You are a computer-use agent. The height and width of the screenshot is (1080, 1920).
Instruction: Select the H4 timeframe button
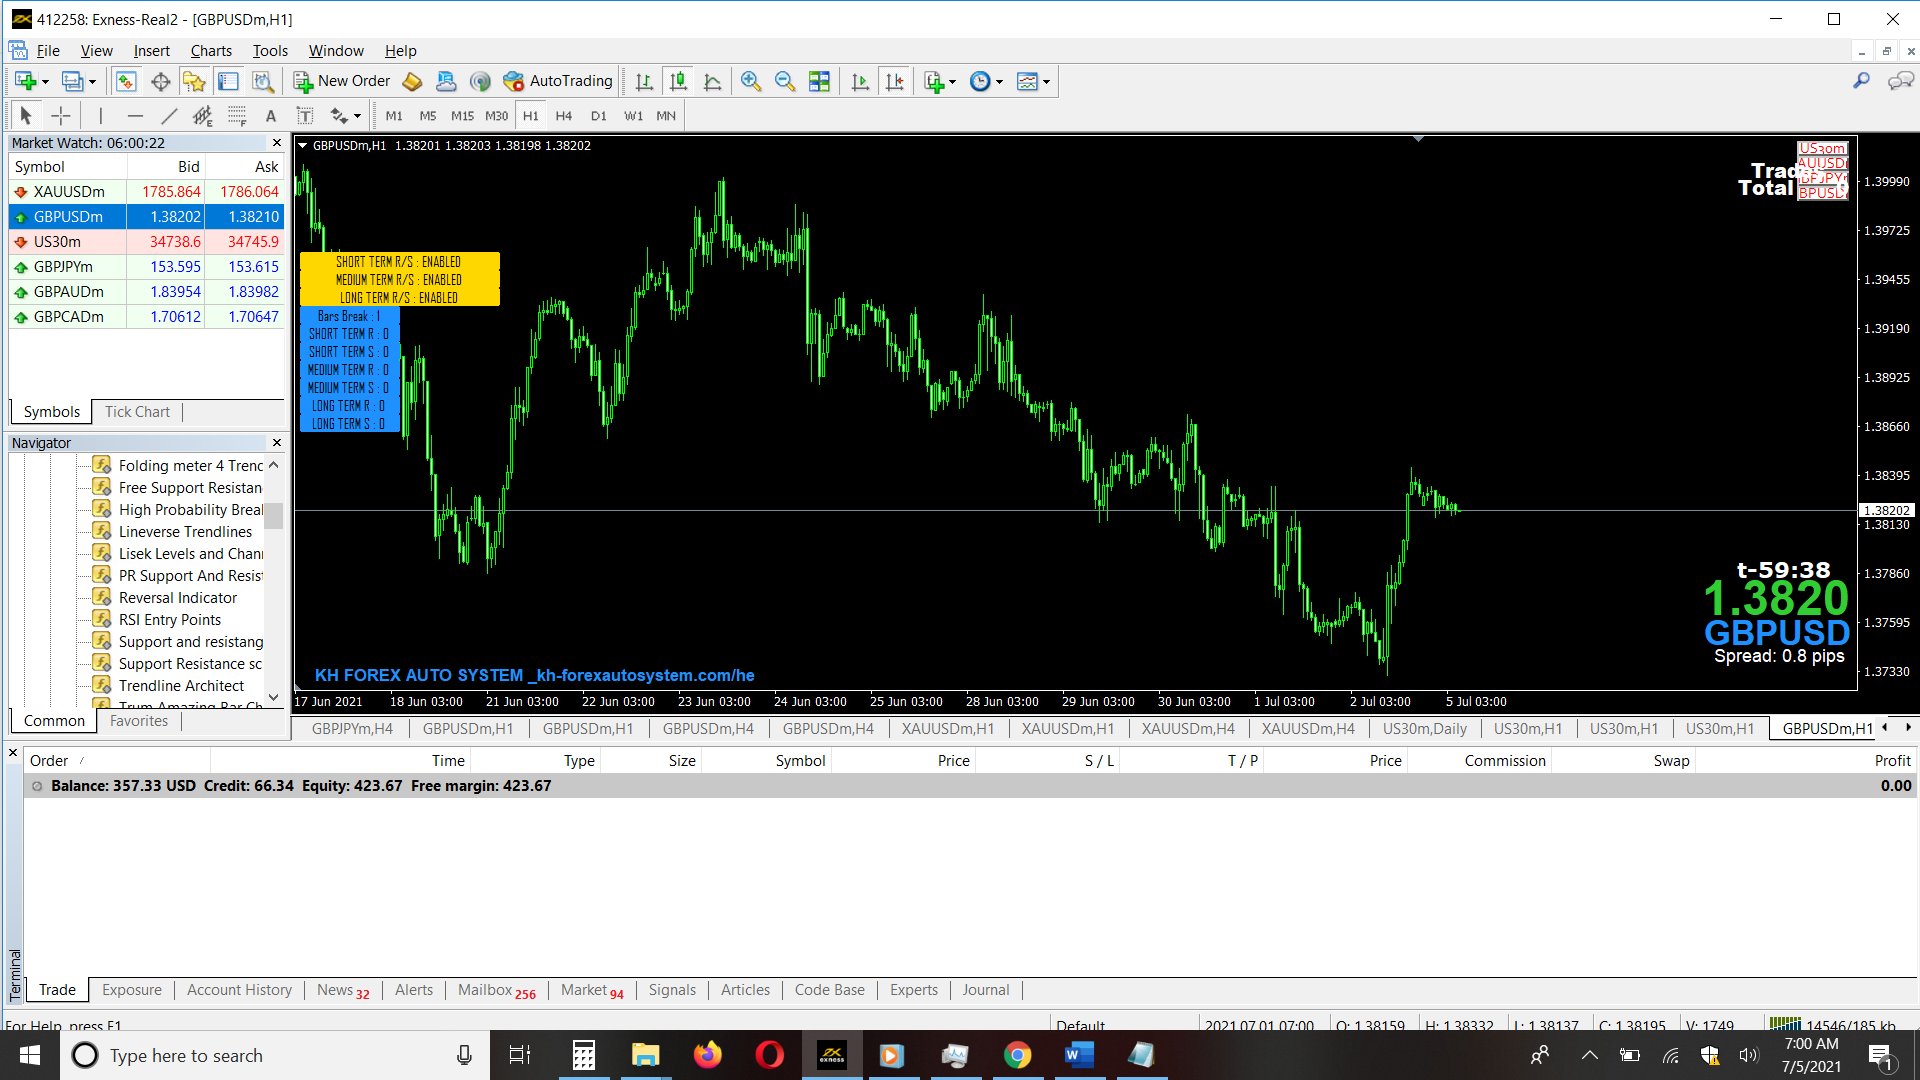click(564, 116)
